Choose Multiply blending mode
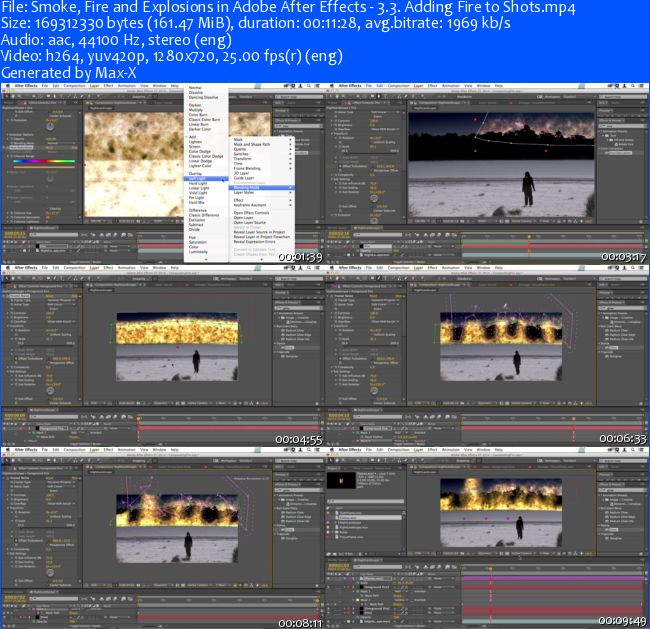Image resolution: width=650 pixels, height=629 pixels. 206,110
